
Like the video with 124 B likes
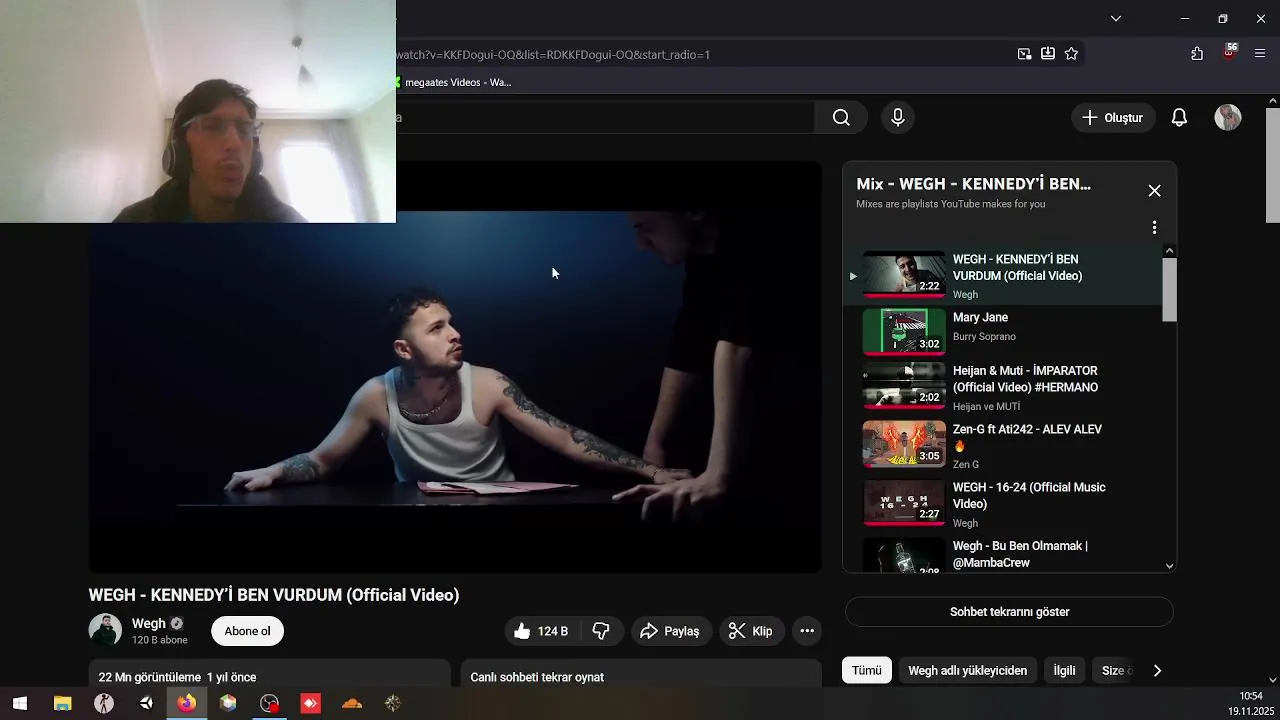pyautogui.click(x=541, y=631)
